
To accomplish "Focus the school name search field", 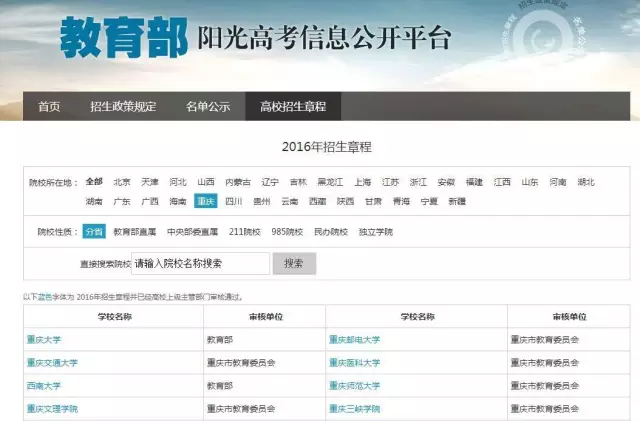I will point(200,263).
